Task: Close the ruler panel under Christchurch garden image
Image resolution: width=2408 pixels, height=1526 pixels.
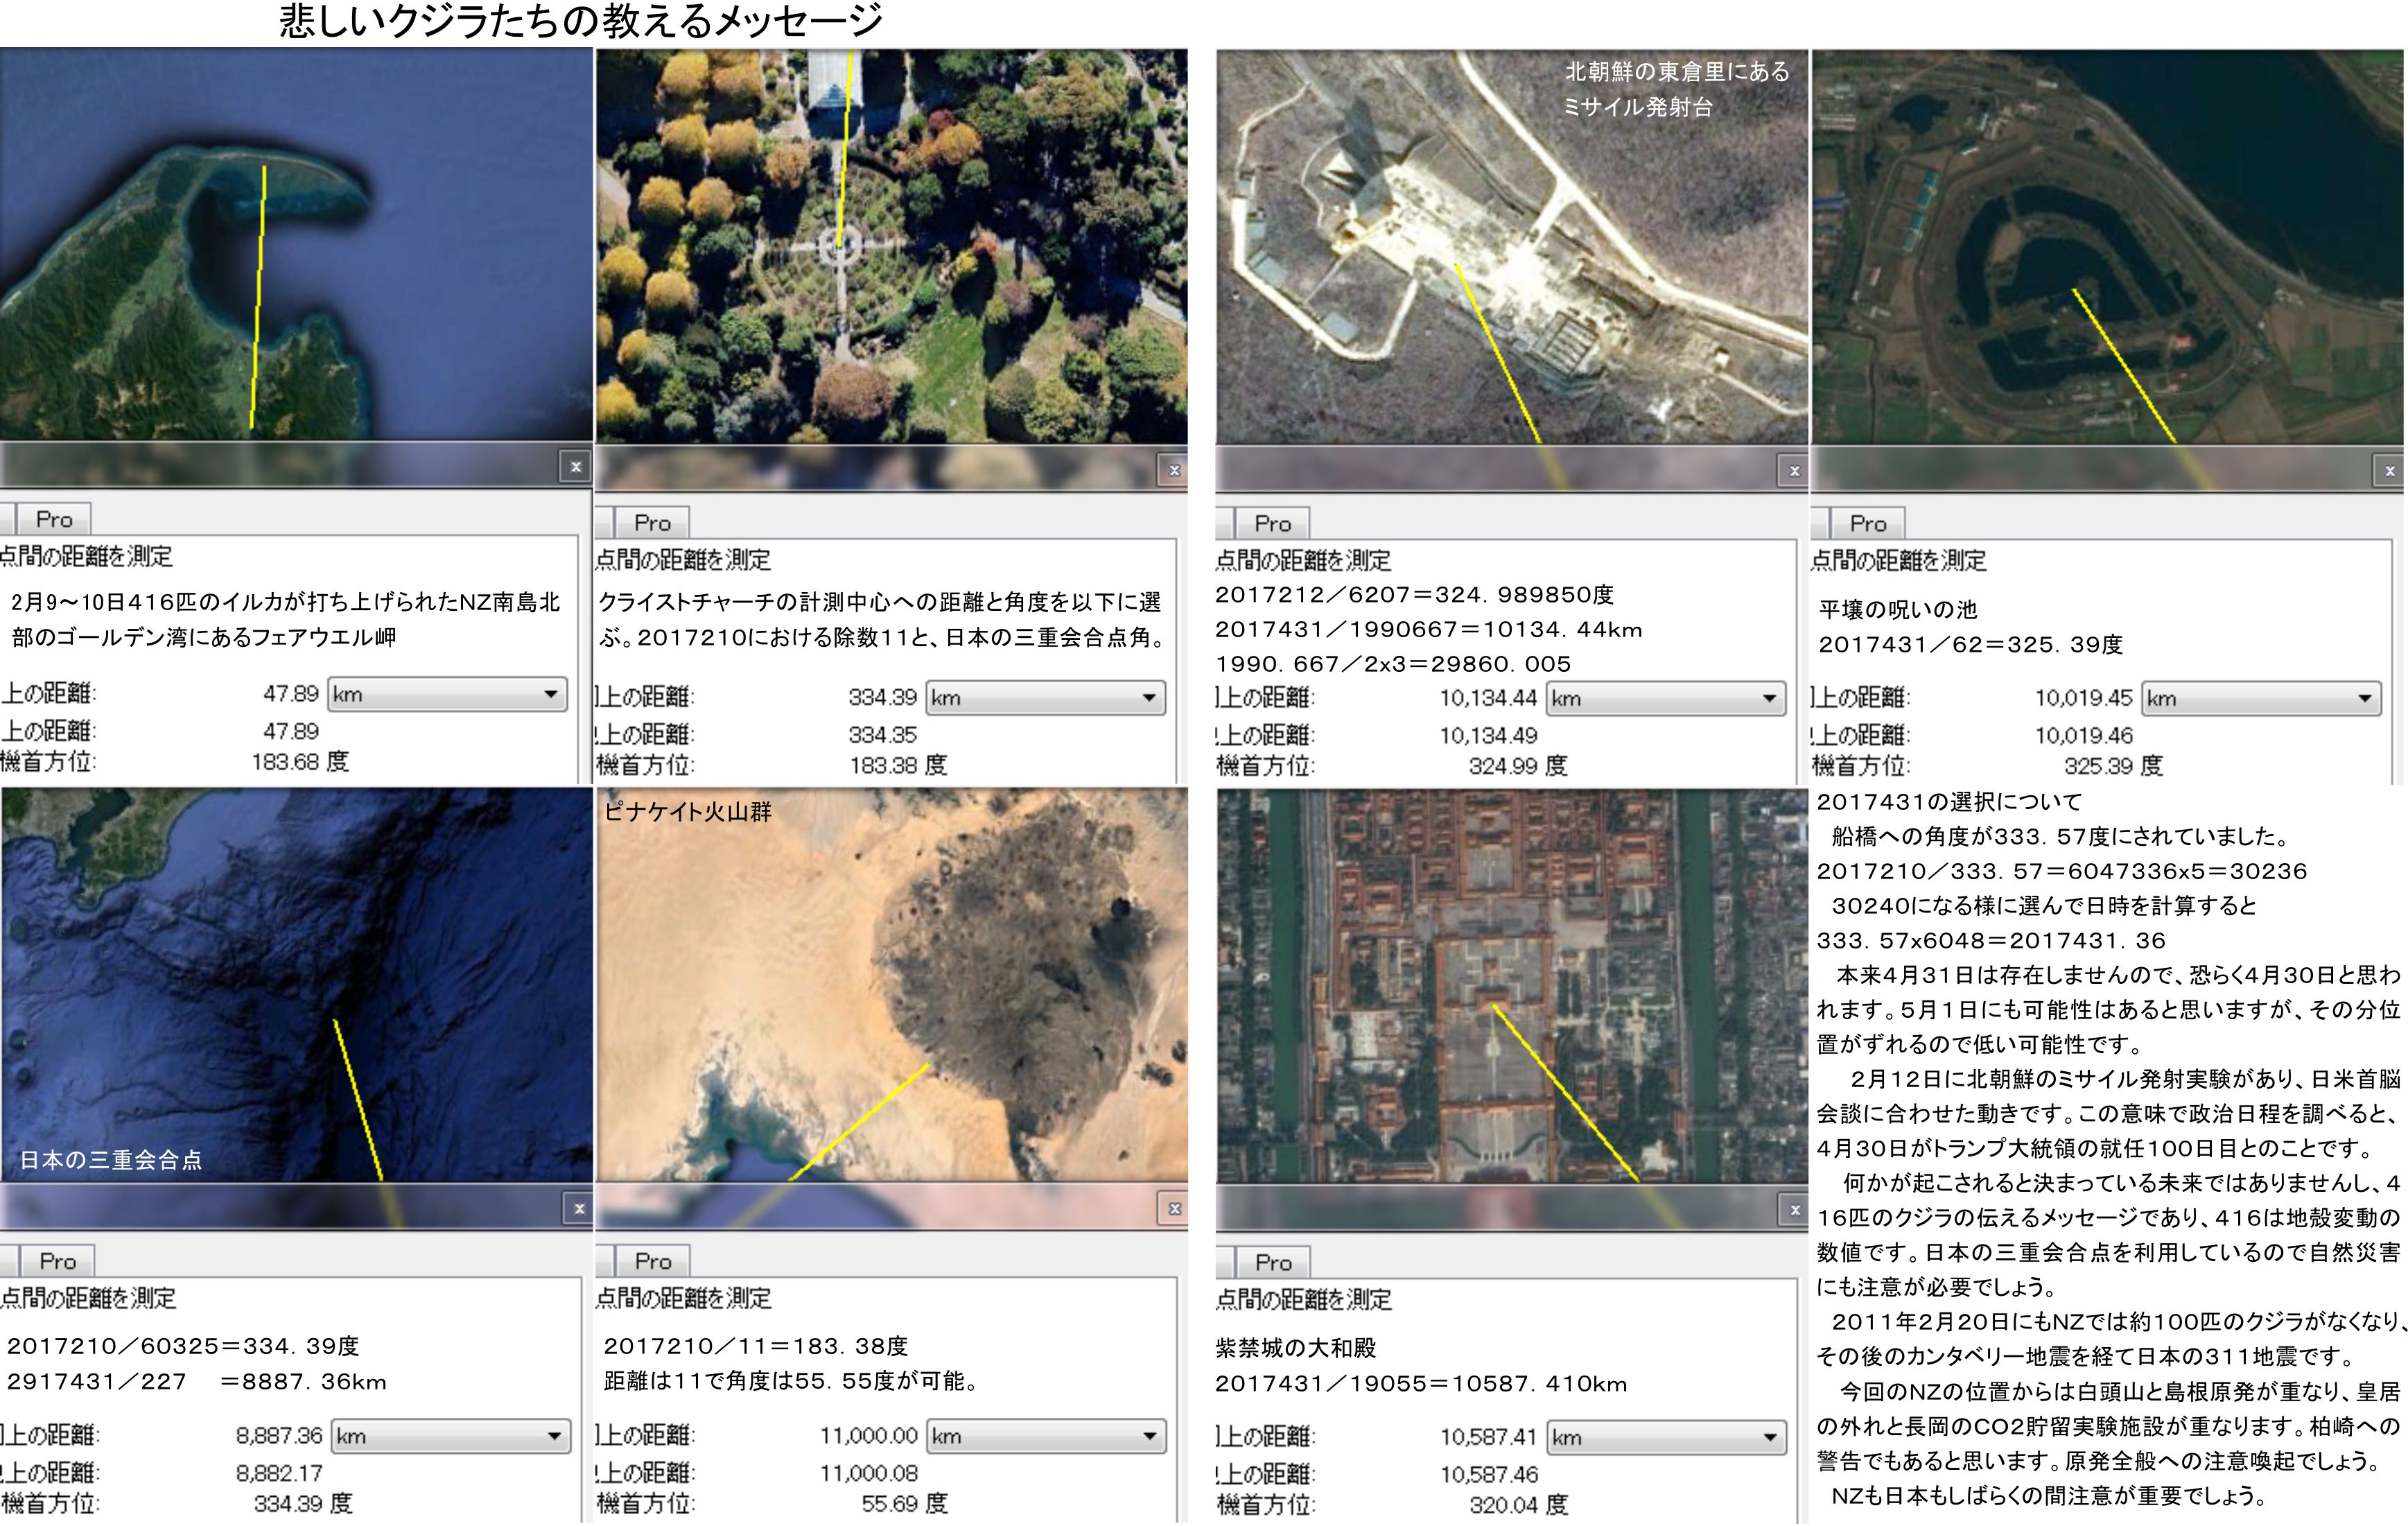Action: click(1174, 470)
